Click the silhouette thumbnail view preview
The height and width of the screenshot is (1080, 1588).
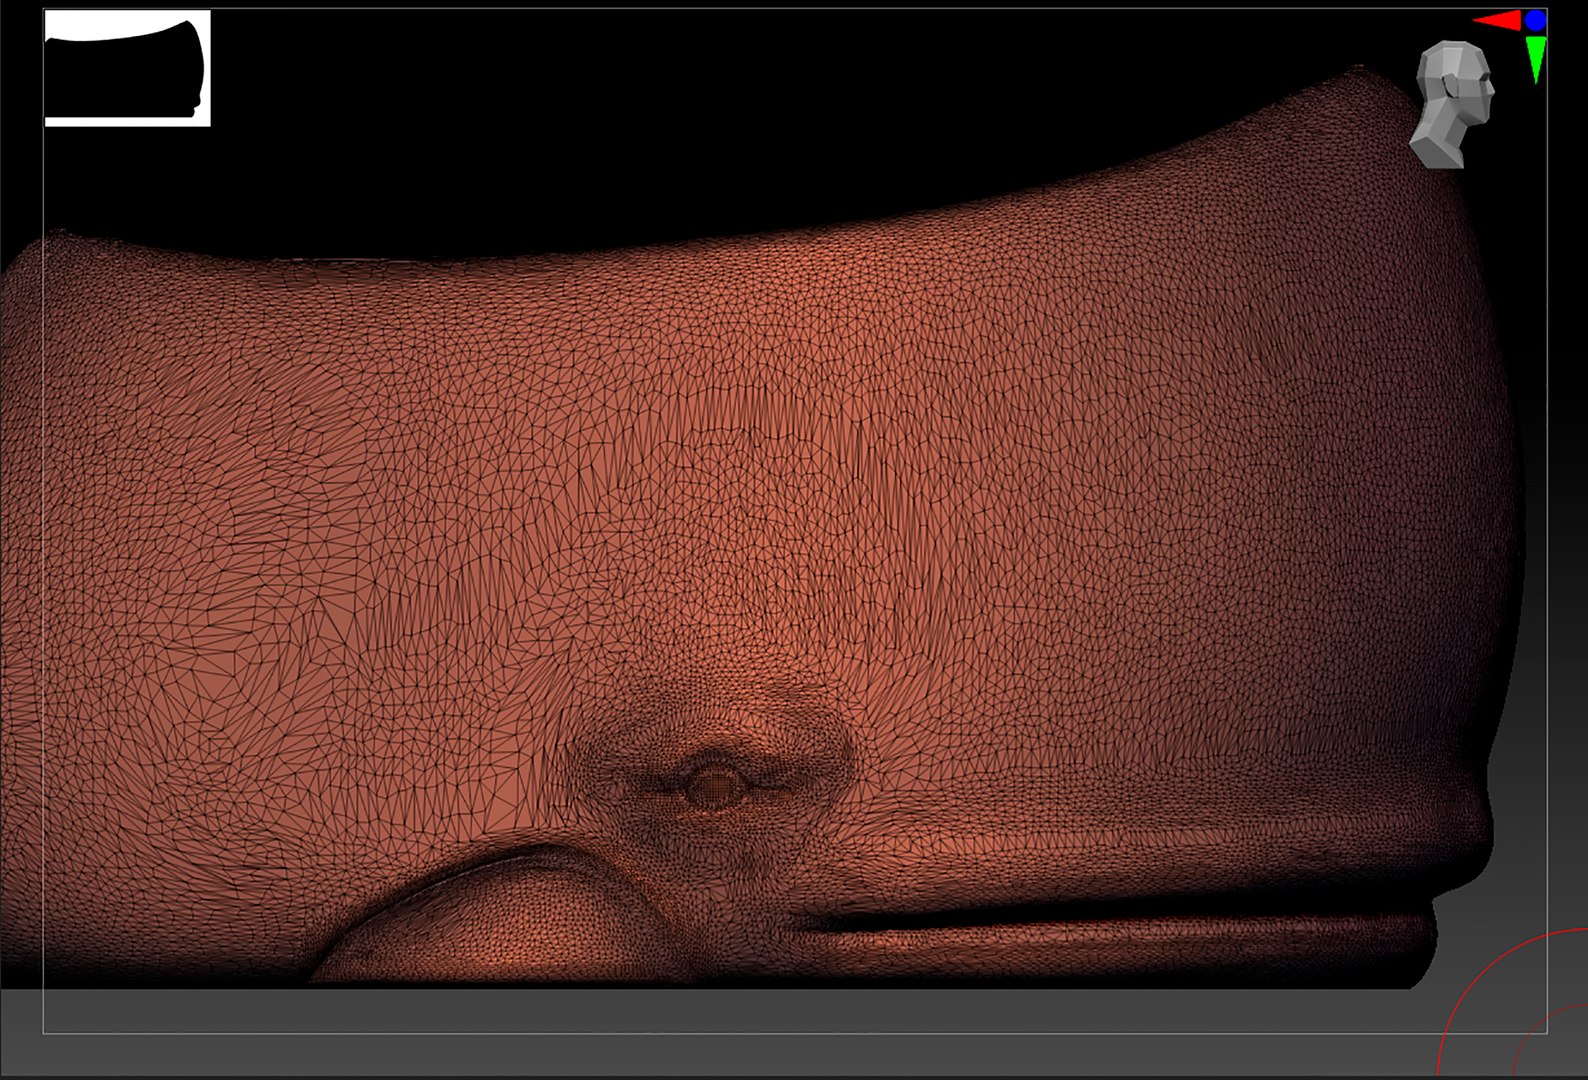tap(128, 68)
